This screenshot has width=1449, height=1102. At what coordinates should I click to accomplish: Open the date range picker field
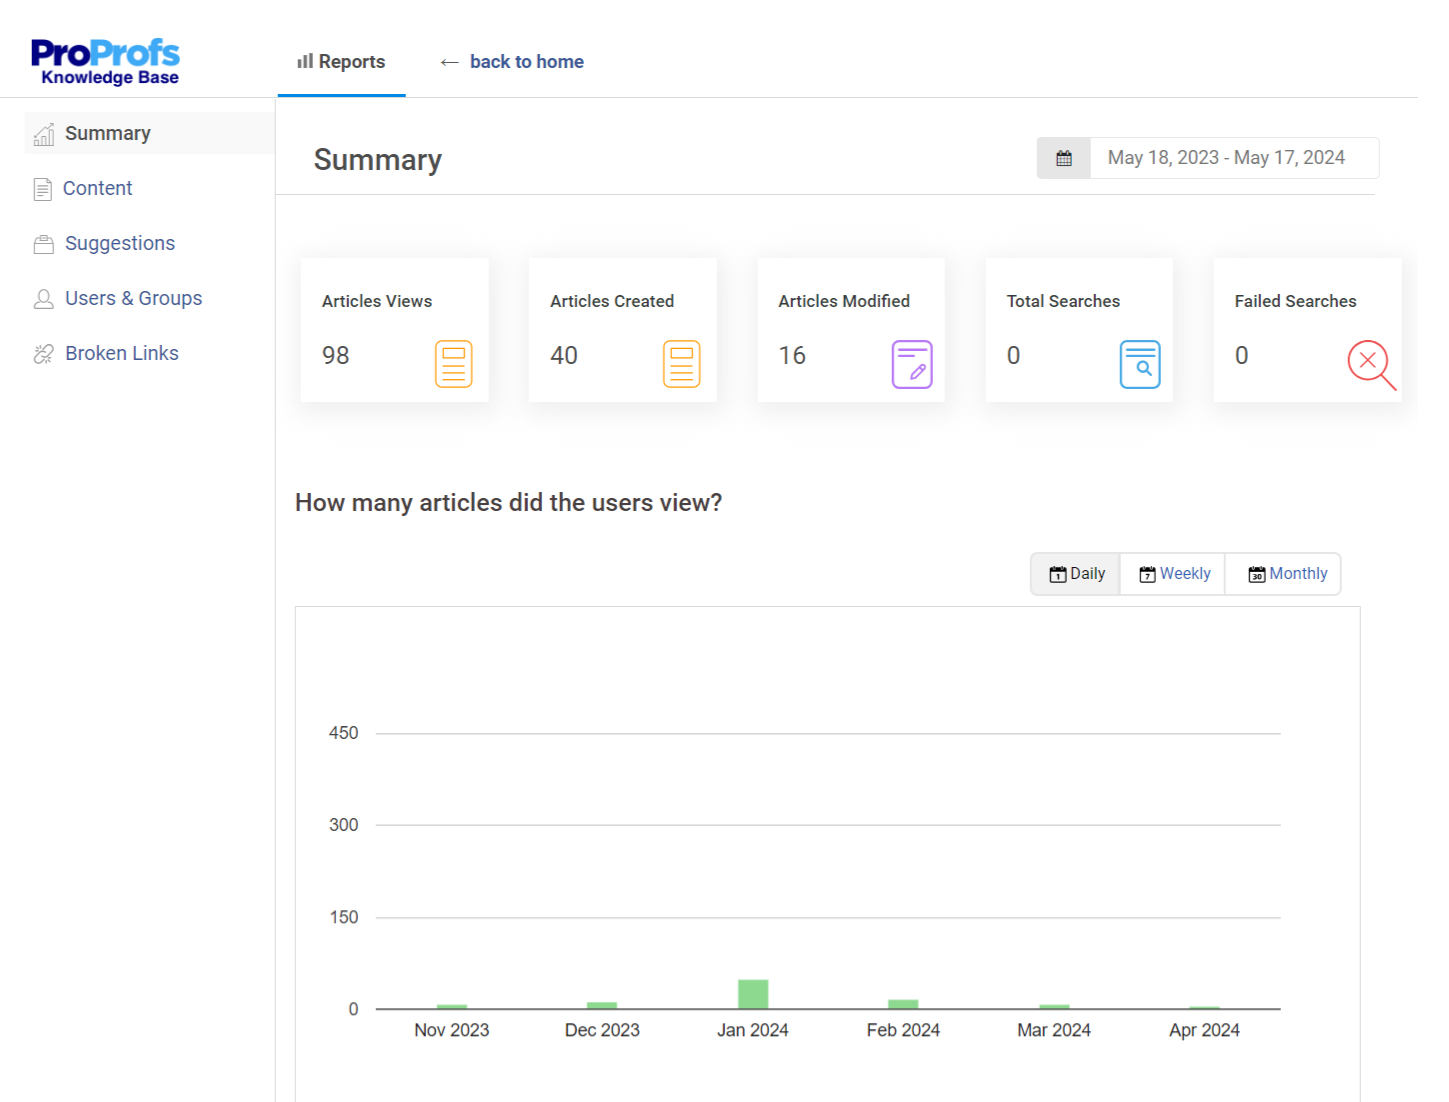[x=1234, y=158]
